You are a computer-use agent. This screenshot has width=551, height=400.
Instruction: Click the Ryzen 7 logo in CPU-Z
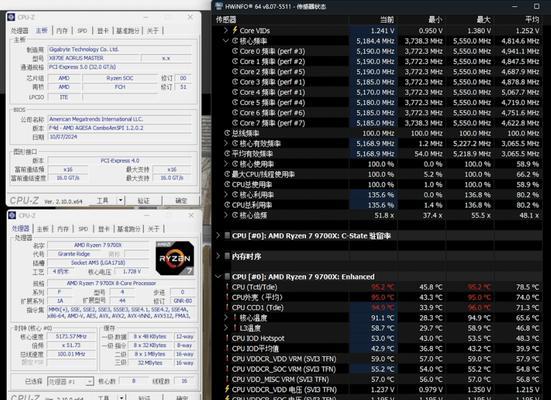pyautogui.click(x=175, y=258)
